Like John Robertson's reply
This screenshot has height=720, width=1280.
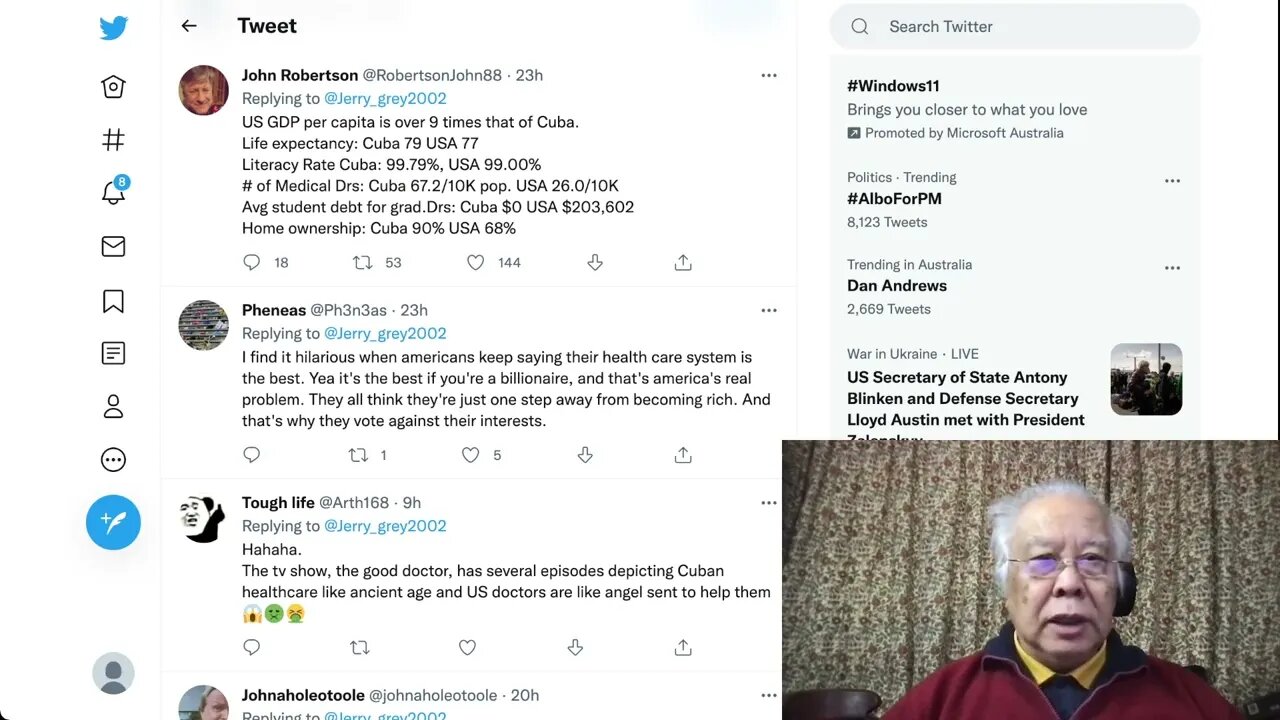coord(476,262)
